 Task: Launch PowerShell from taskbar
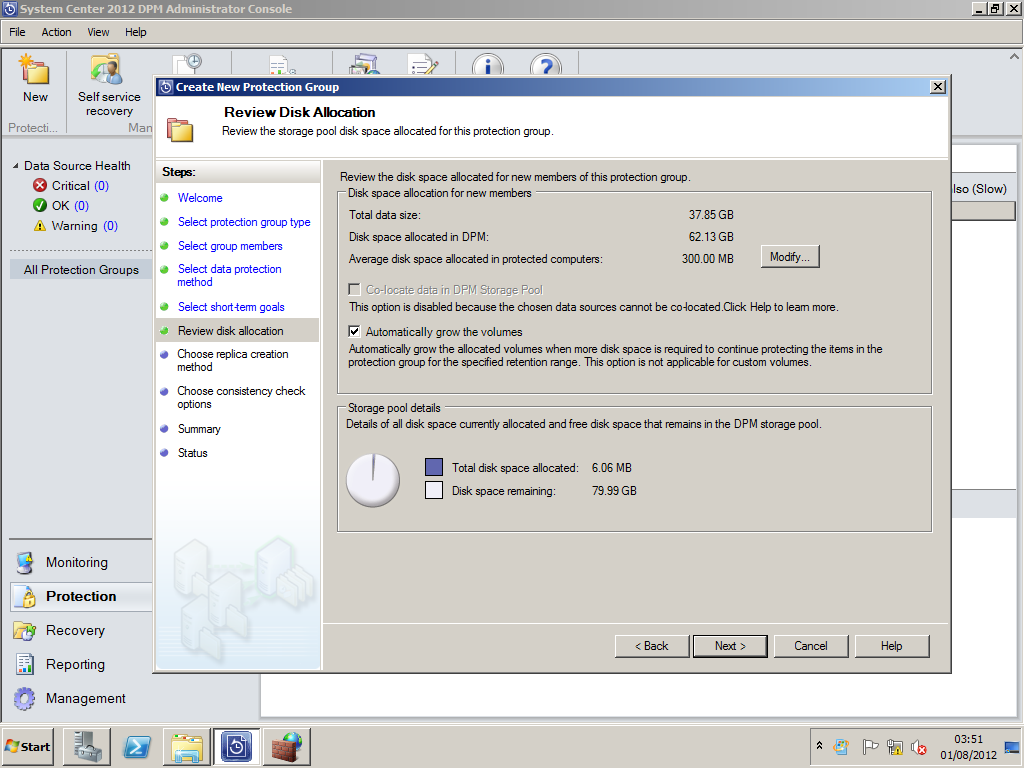click(137, 746)
